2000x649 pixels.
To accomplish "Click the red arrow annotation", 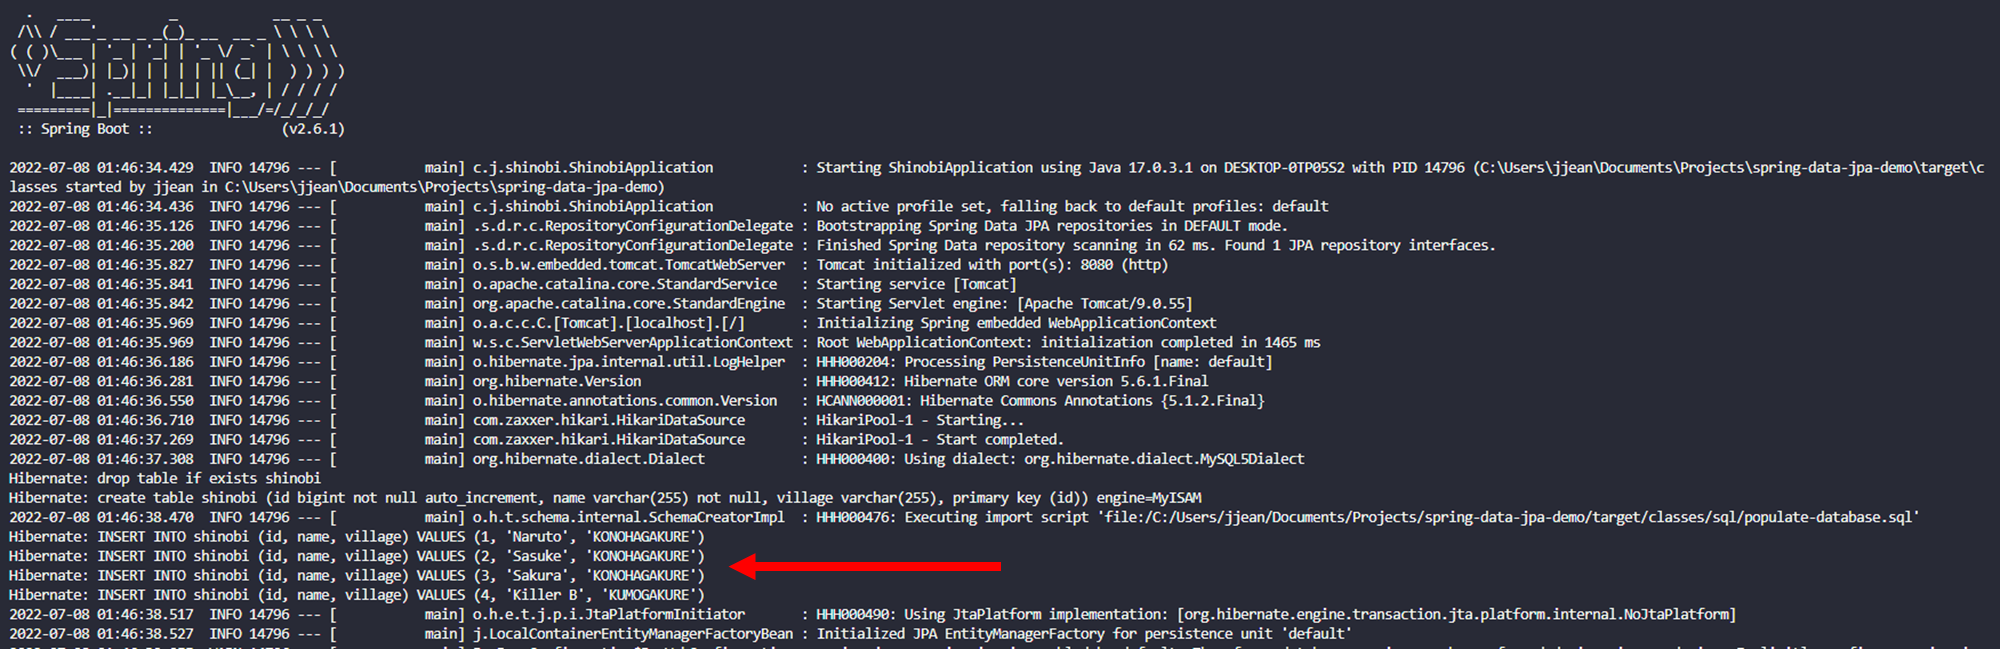I will [865, 567].
